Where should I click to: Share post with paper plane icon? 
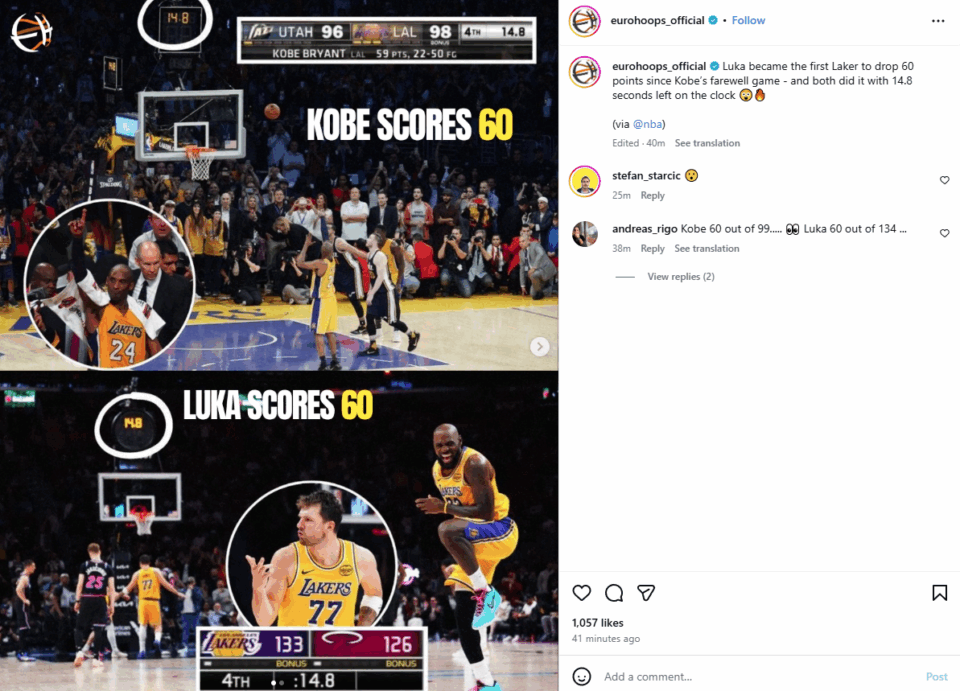point(646,592)
